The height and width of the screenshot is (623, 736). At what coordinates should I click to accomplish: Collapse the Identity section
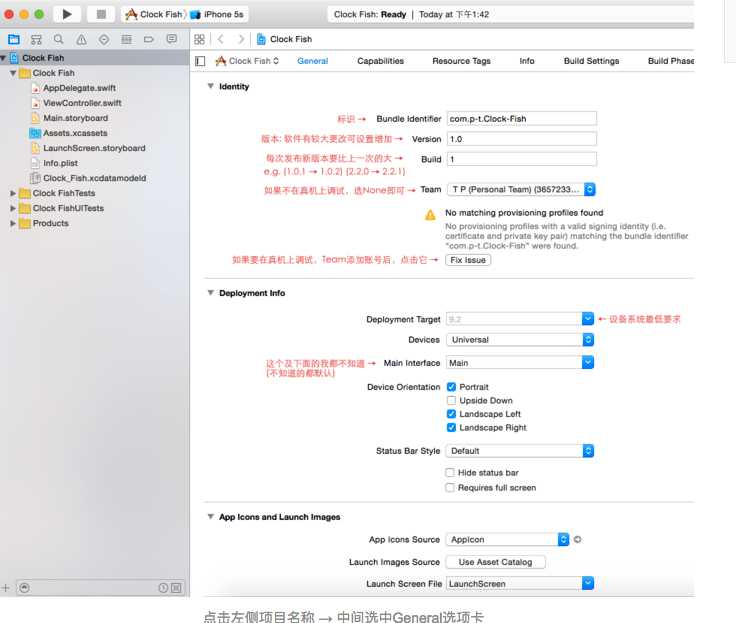point(211,86)
